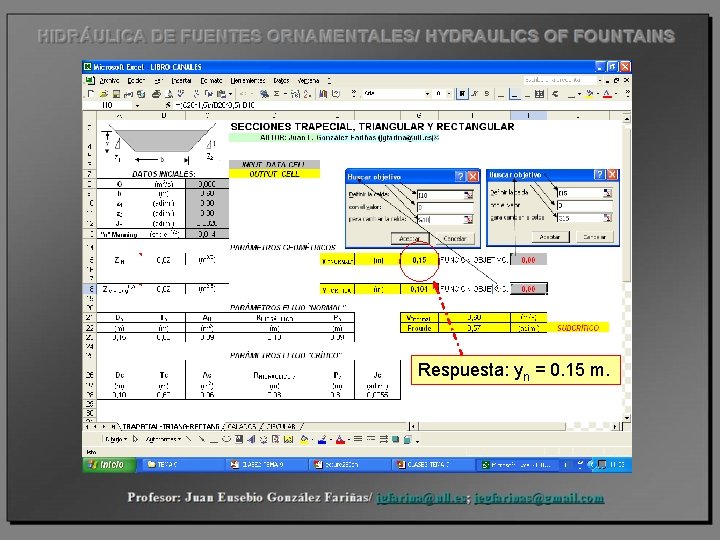Select the Arrow drawing tool
The image size is (720, 540).
[201, 439]
